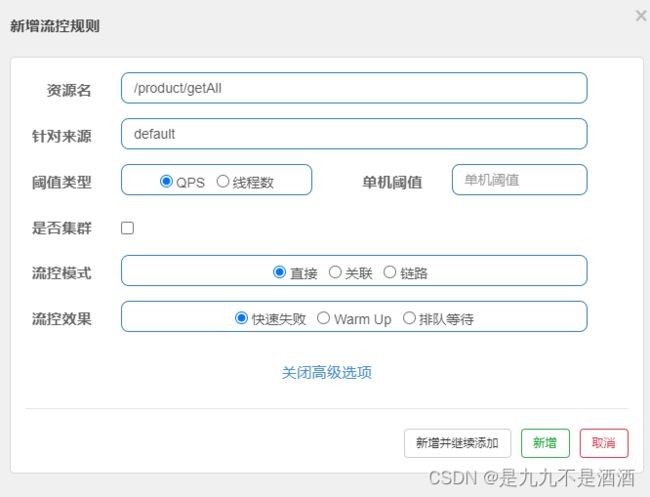The image size is (650, 497).
Task: Collapse advanced options via 关闭高级选项
Action: [327, 372]
